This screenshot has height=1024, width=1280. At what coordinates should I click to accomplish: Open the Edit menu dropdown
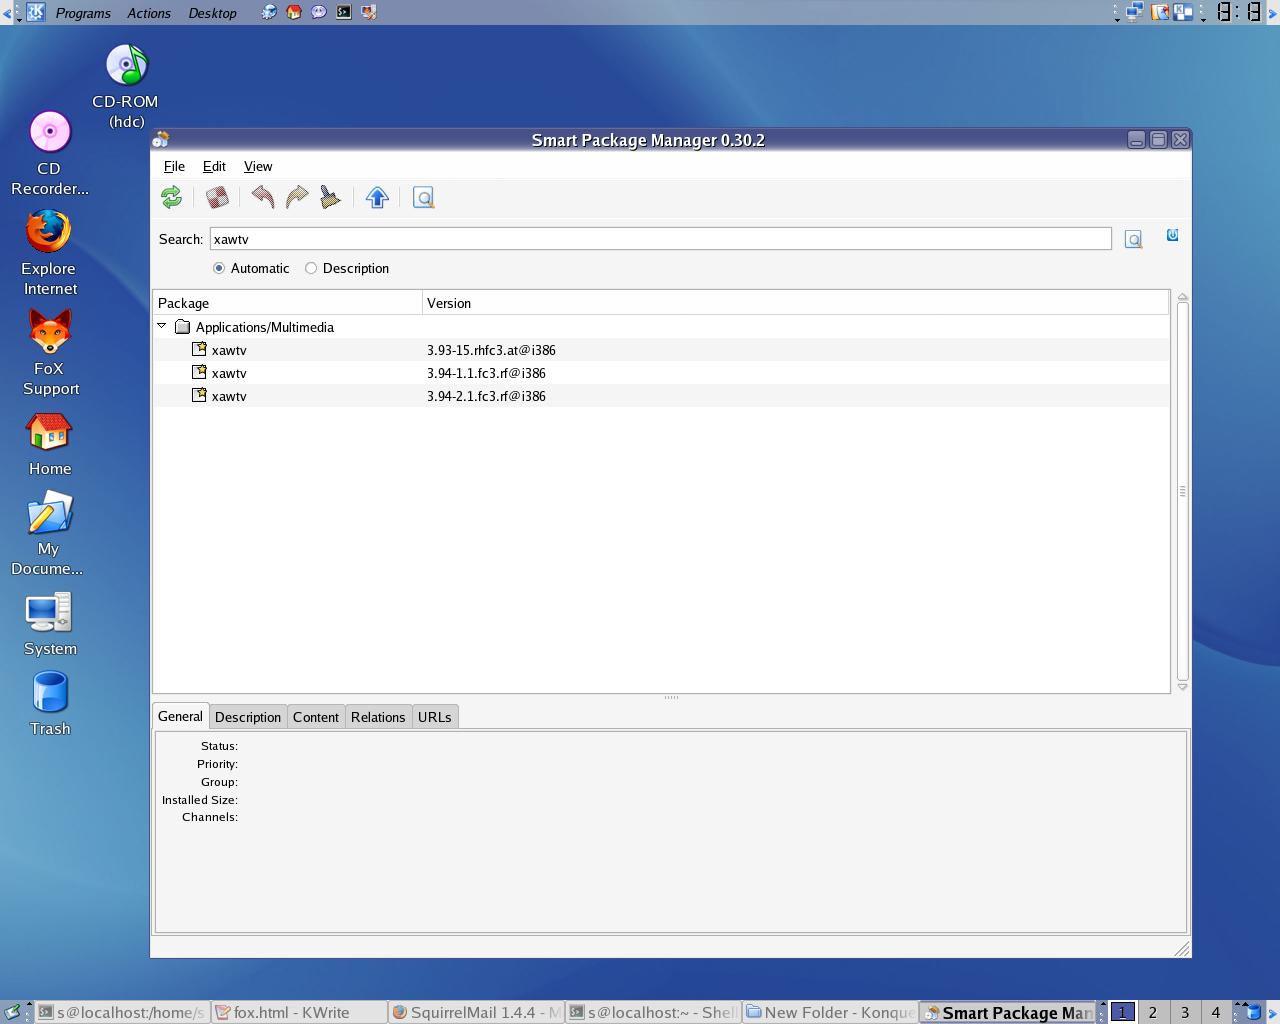tap(214, 166)
